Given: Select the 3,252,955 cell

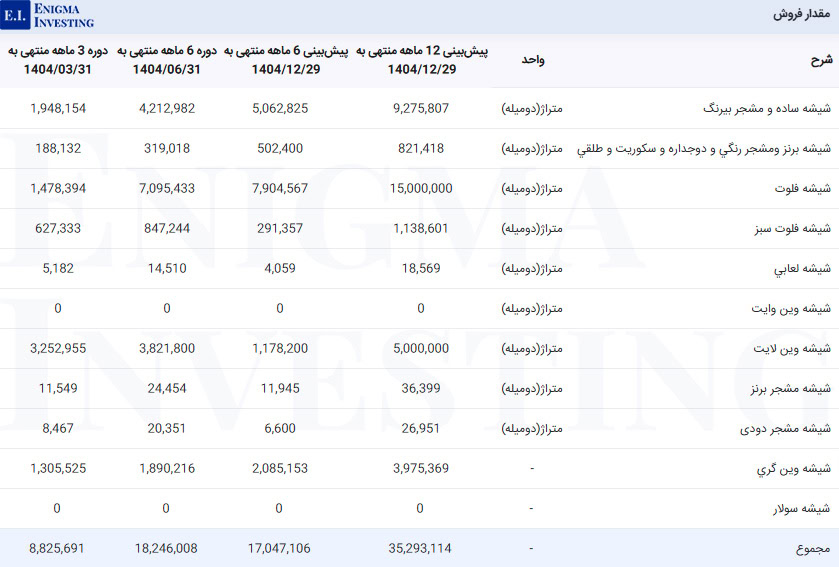Looking at the screenshot, I should point(58,349).
